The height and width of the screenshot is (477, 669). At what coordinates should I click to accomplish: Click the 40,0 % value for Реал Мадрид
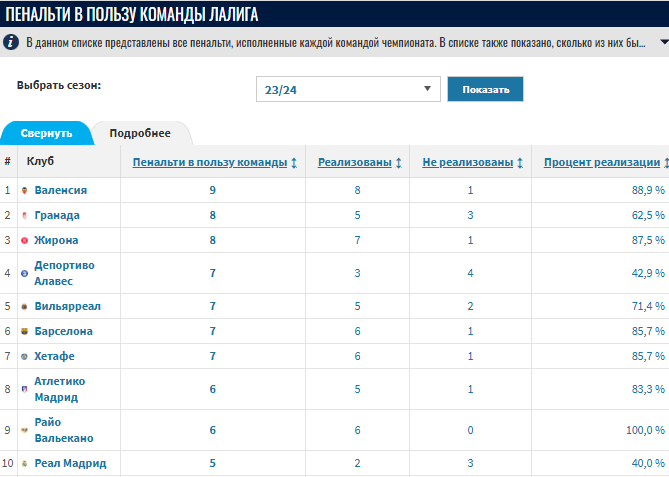point(648,464)
